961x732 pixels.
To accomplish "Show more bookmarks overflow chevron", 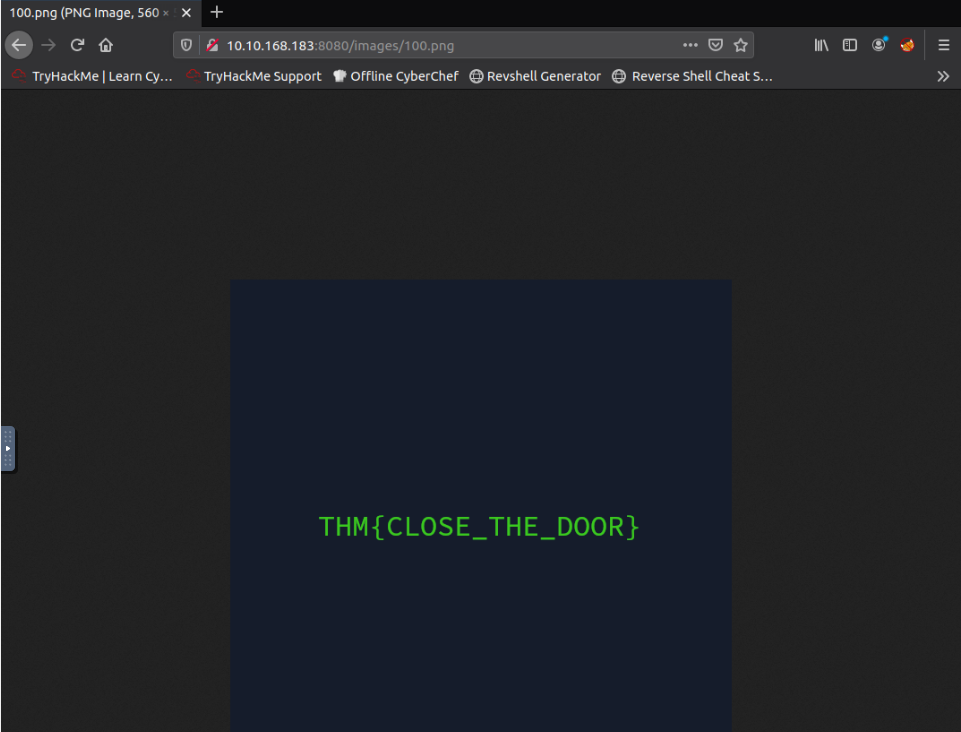I will 943,77.
